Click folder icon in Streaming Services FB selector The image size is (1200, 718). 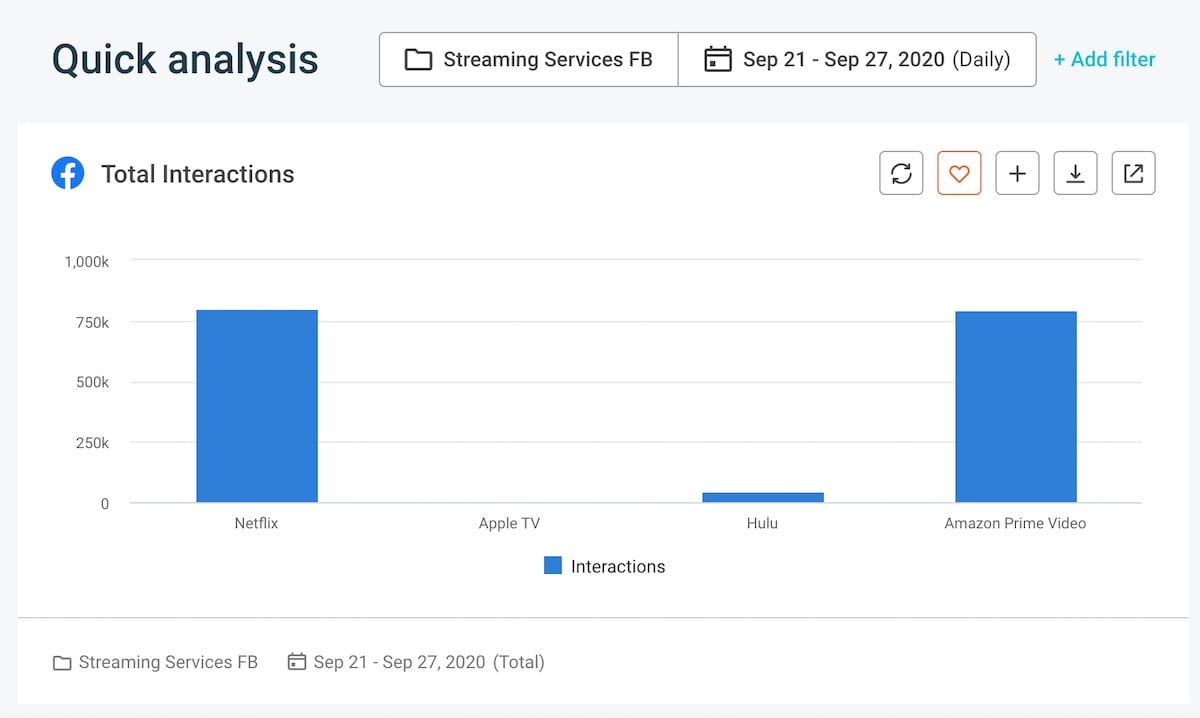(418, 60)
